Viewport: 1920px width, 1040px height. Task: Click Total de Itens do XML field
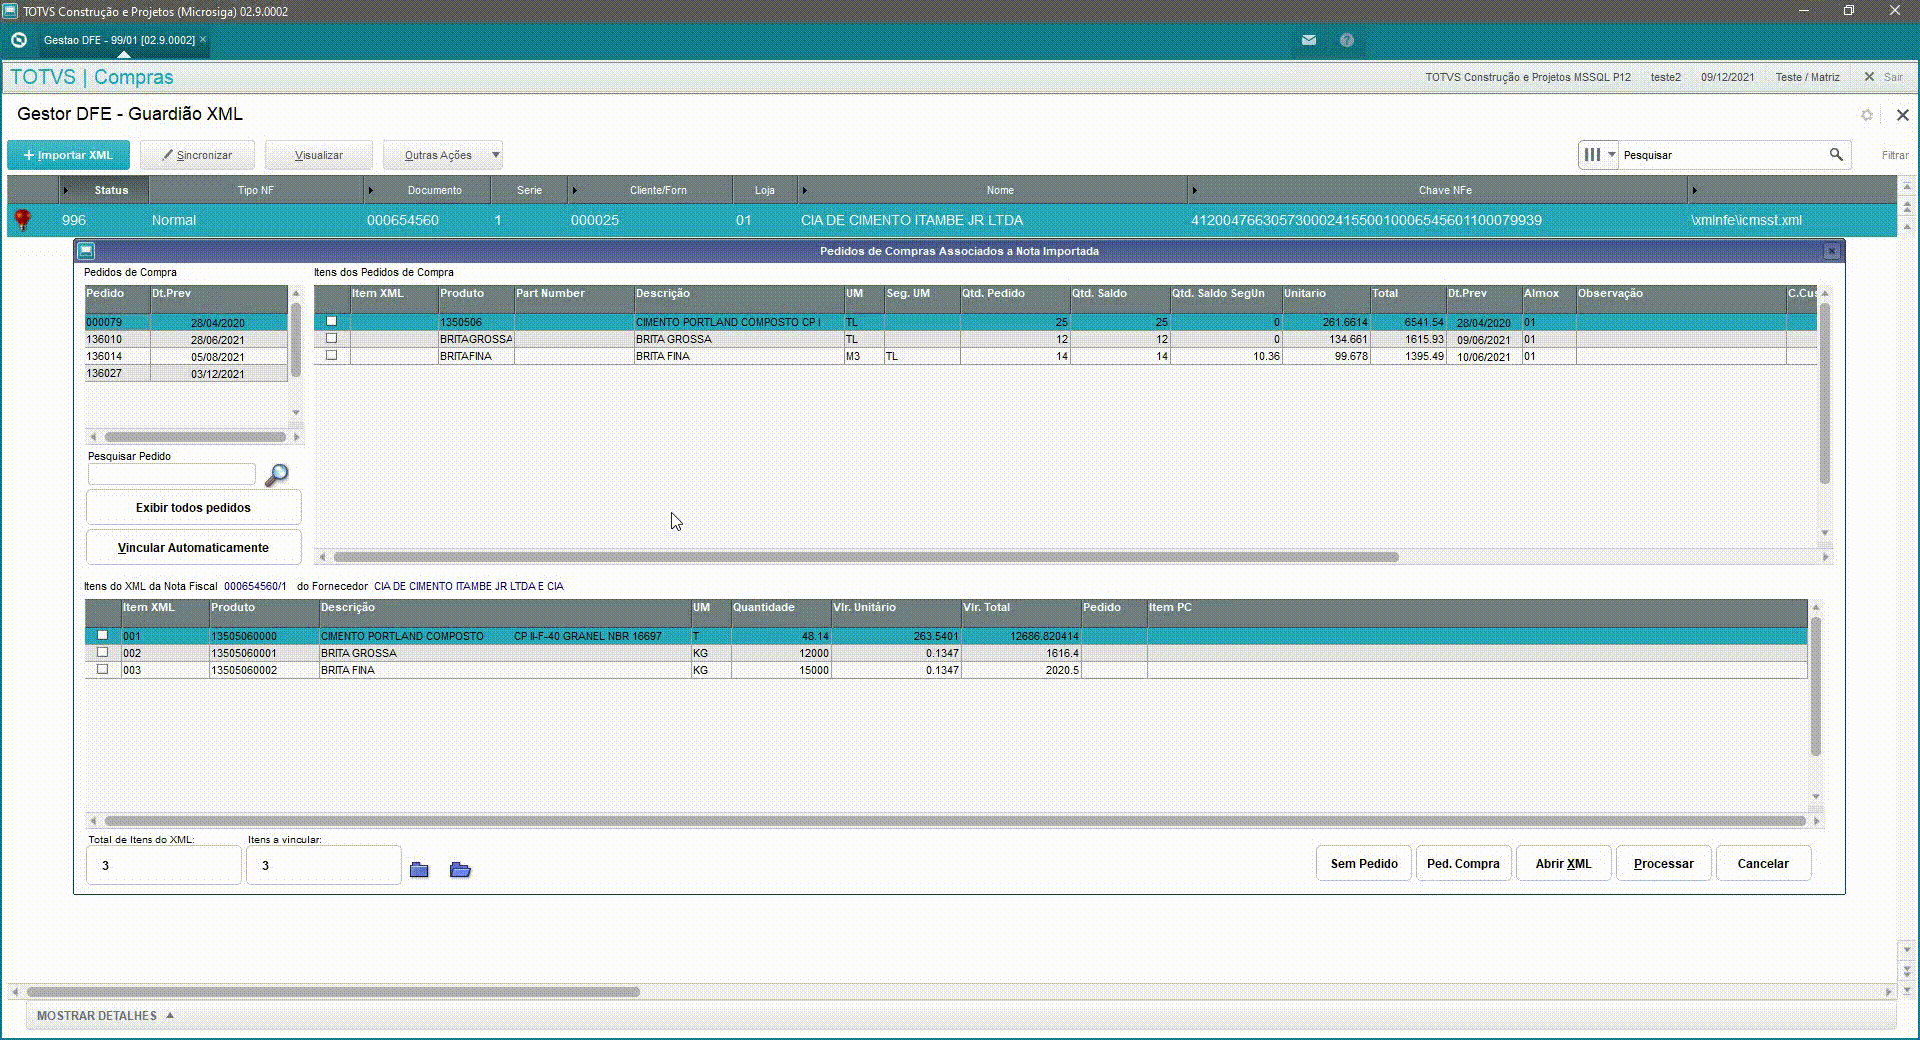pos(164,865)
